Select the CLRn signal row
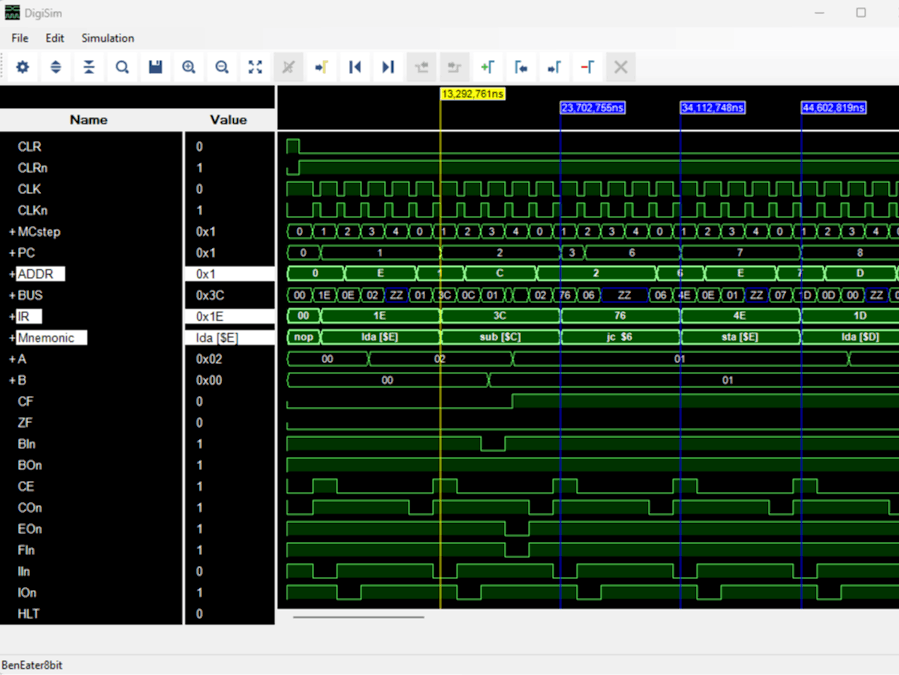 [33, 168]
